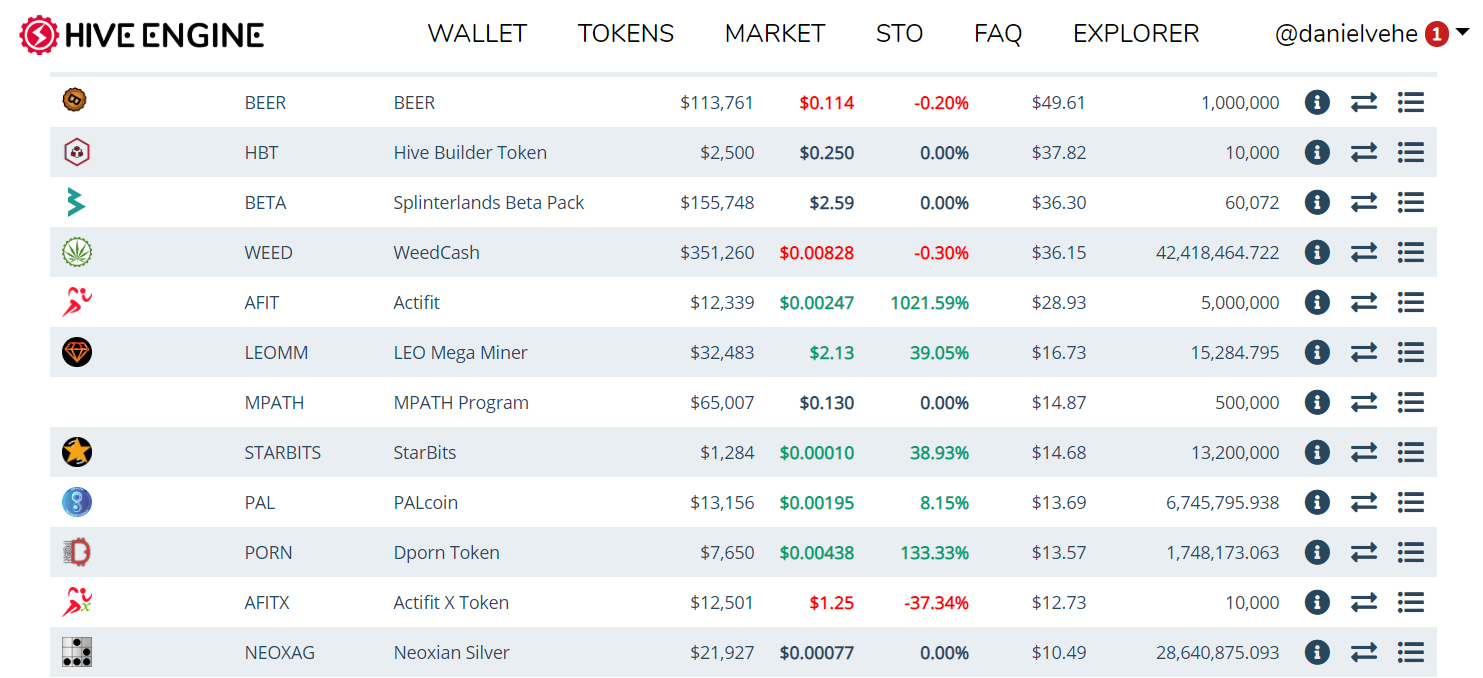The height and width of the screenshot is (678, 1483).
Task: Open the list icon for PAL
Action: (1411, 502)
